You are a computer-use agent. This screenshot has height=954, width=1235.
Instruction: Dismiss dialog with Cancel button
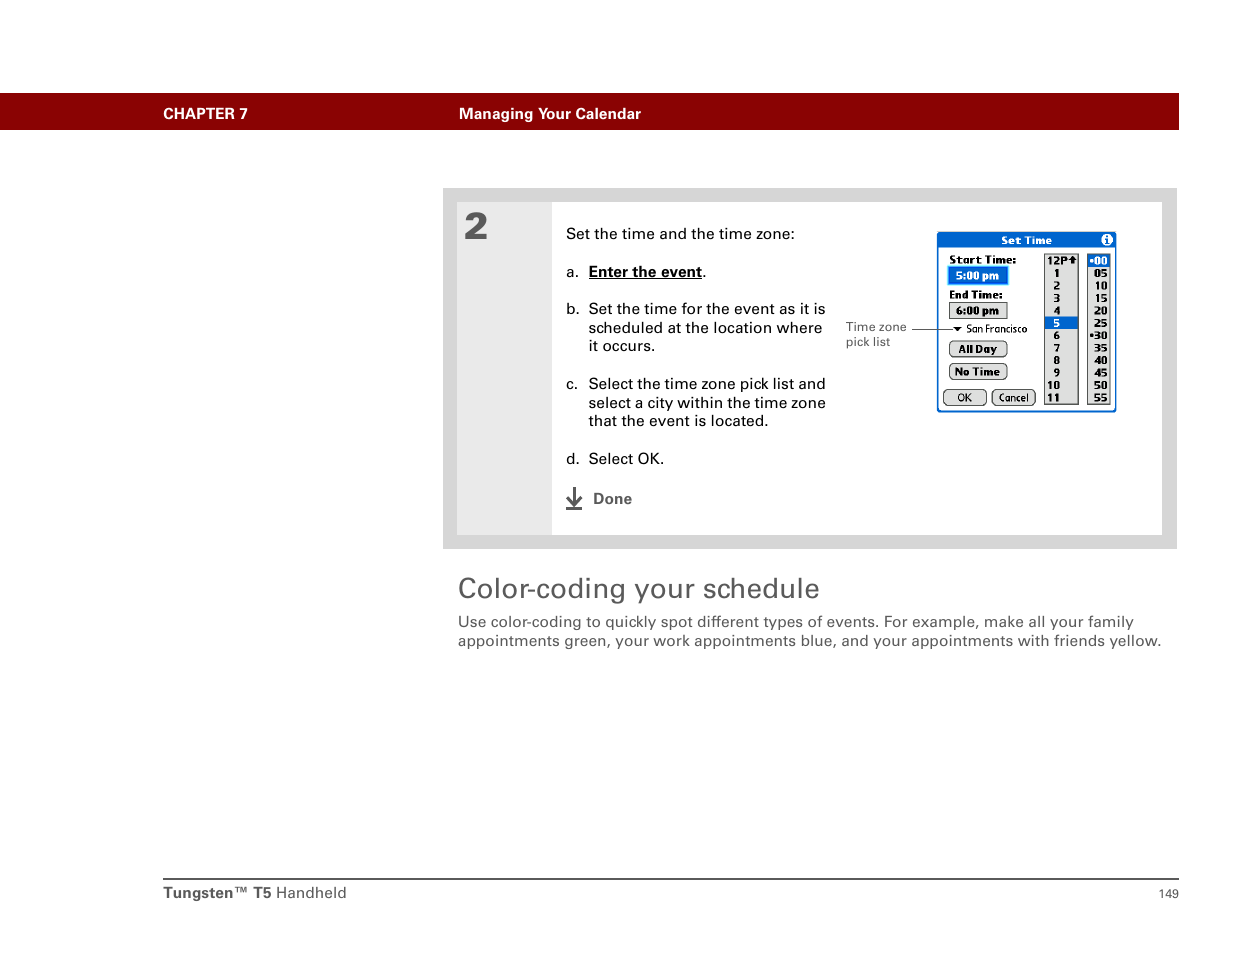coord(1013,398)
